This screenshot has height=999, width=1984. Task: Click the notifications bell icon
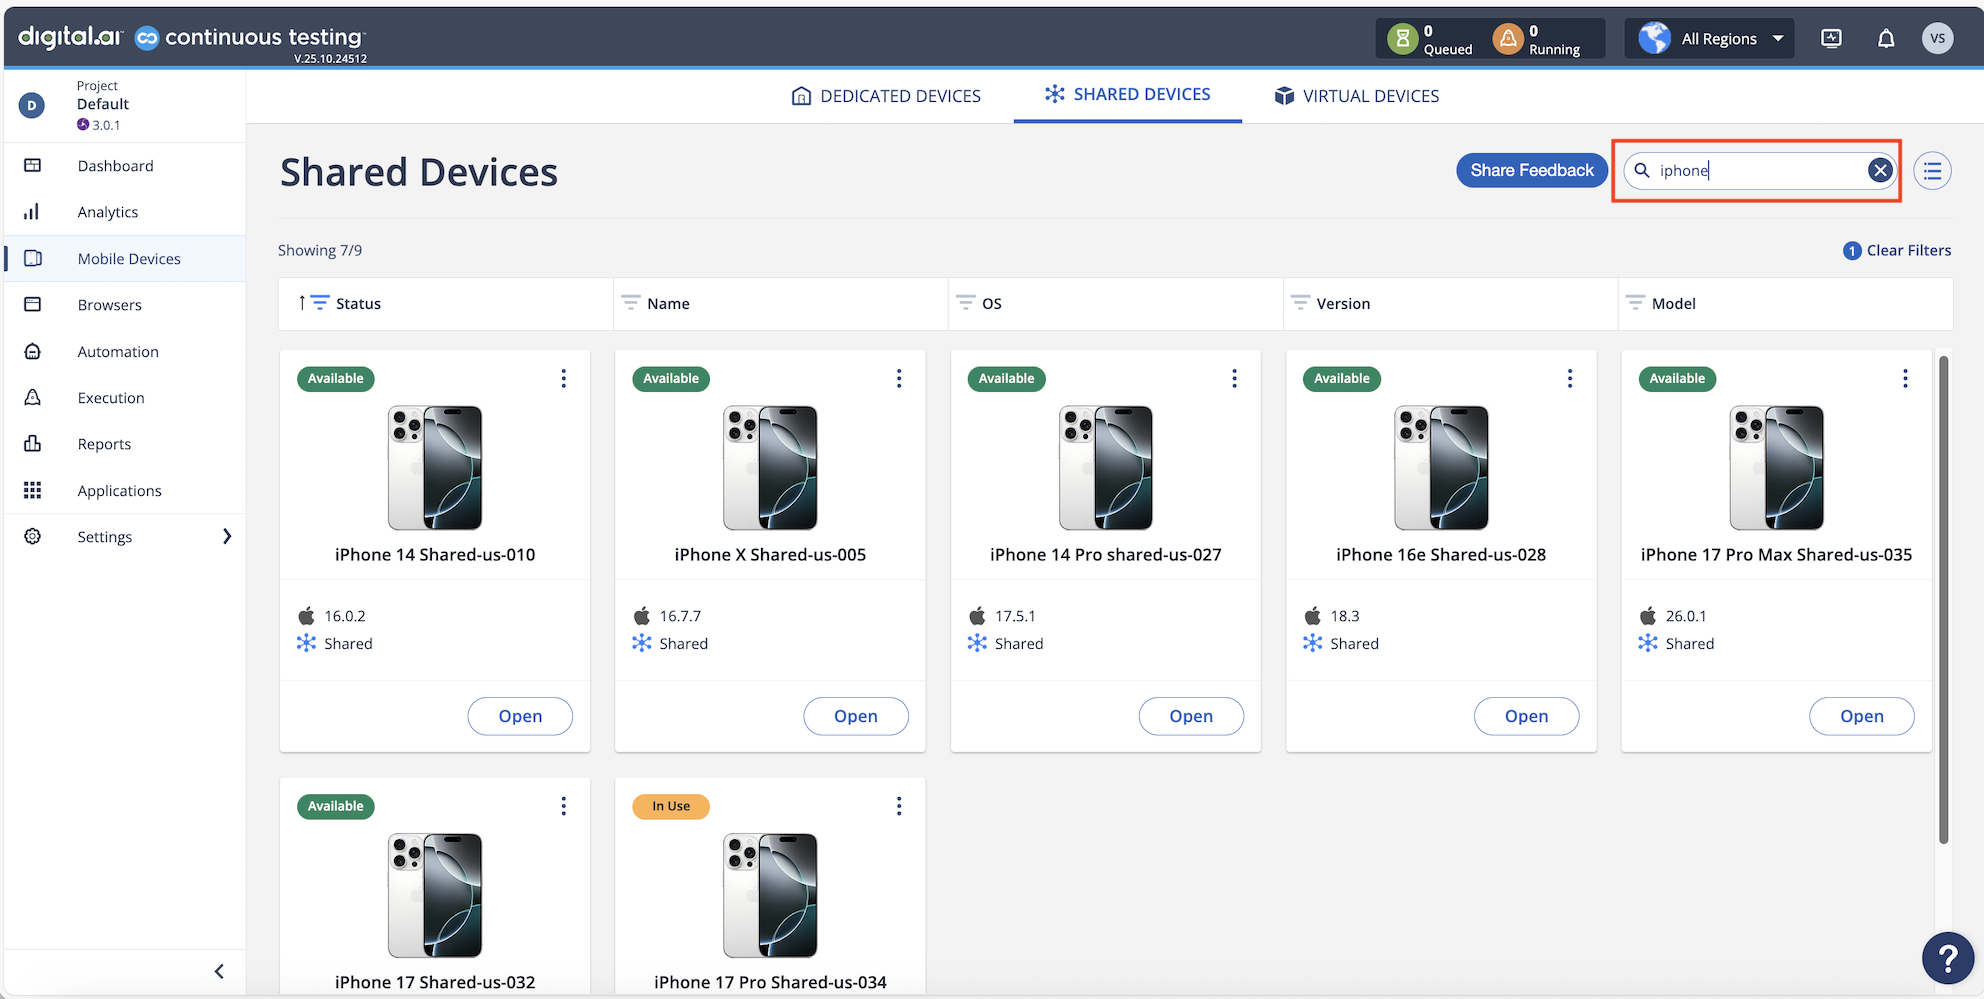pyautogui.click(x=1885, y=39)
